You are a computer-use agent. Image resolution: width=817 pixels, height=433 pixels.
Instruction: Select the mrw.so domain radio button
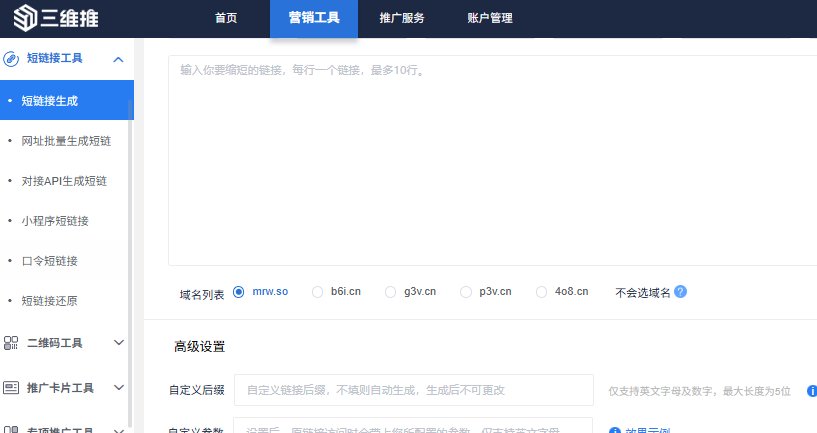coord(239,292)
